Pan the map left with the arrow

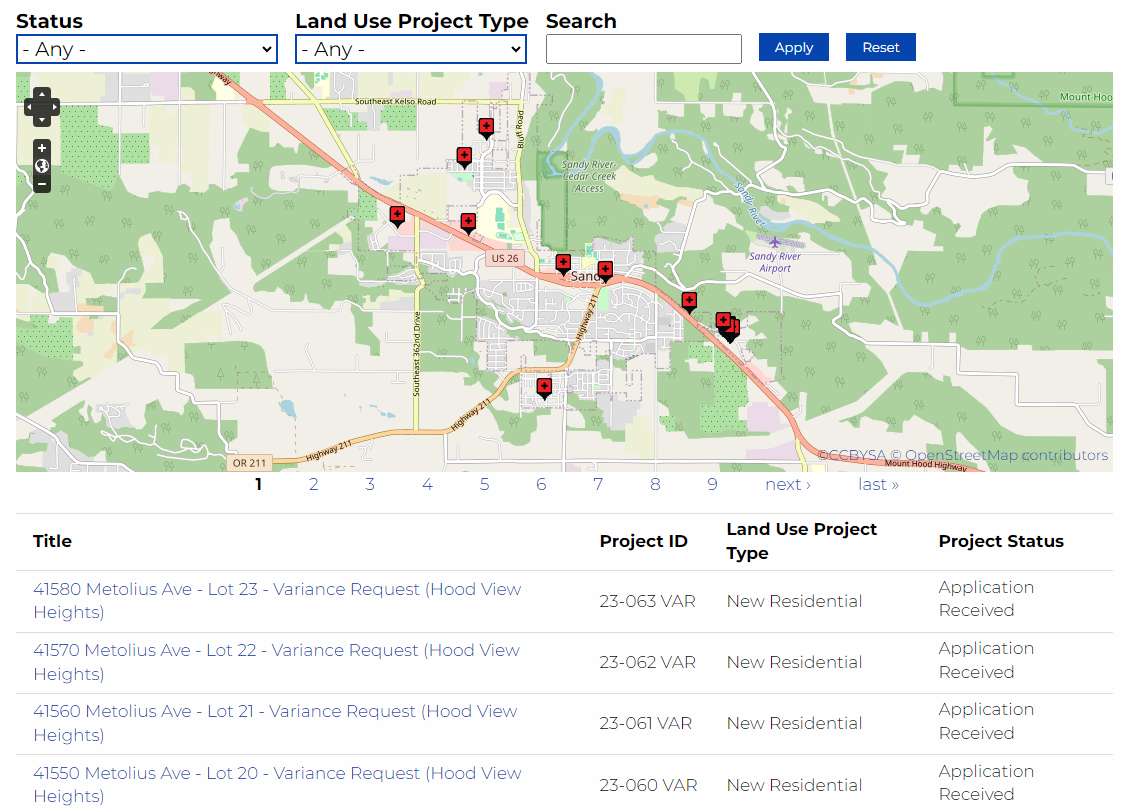(x=29, y=106)
